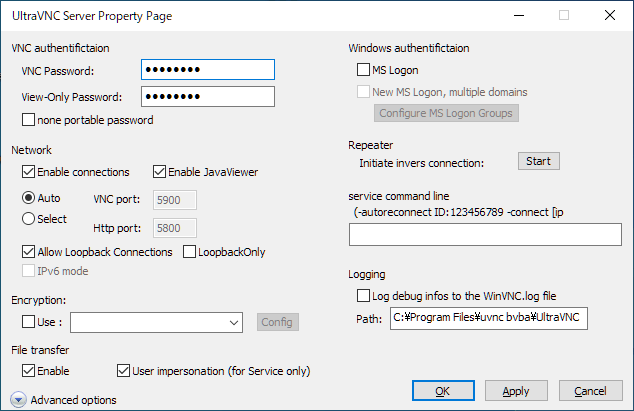Image resolution: width=634 pixels, height=411 pixels.
Task: Click the Apply button
Action: (x=516, y=390)
